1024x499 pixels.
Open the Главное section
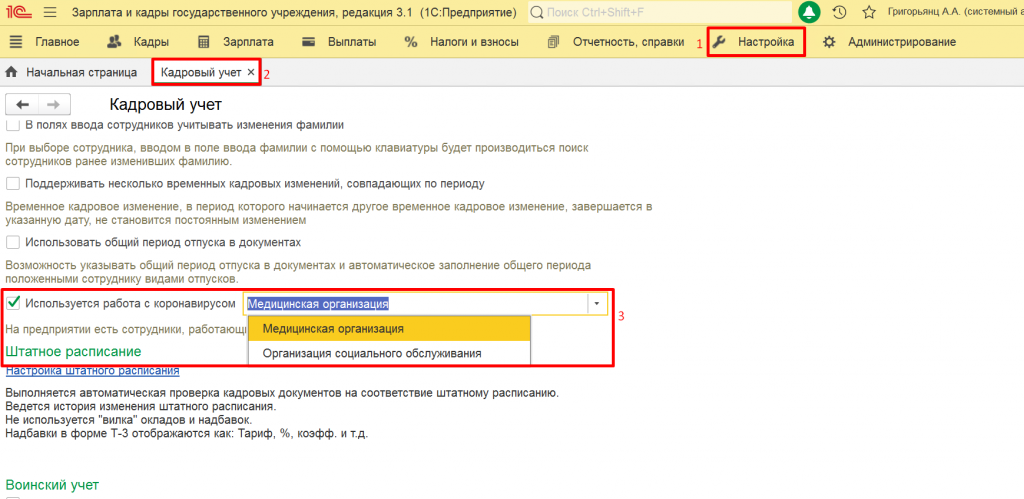(x=57, y=42)
